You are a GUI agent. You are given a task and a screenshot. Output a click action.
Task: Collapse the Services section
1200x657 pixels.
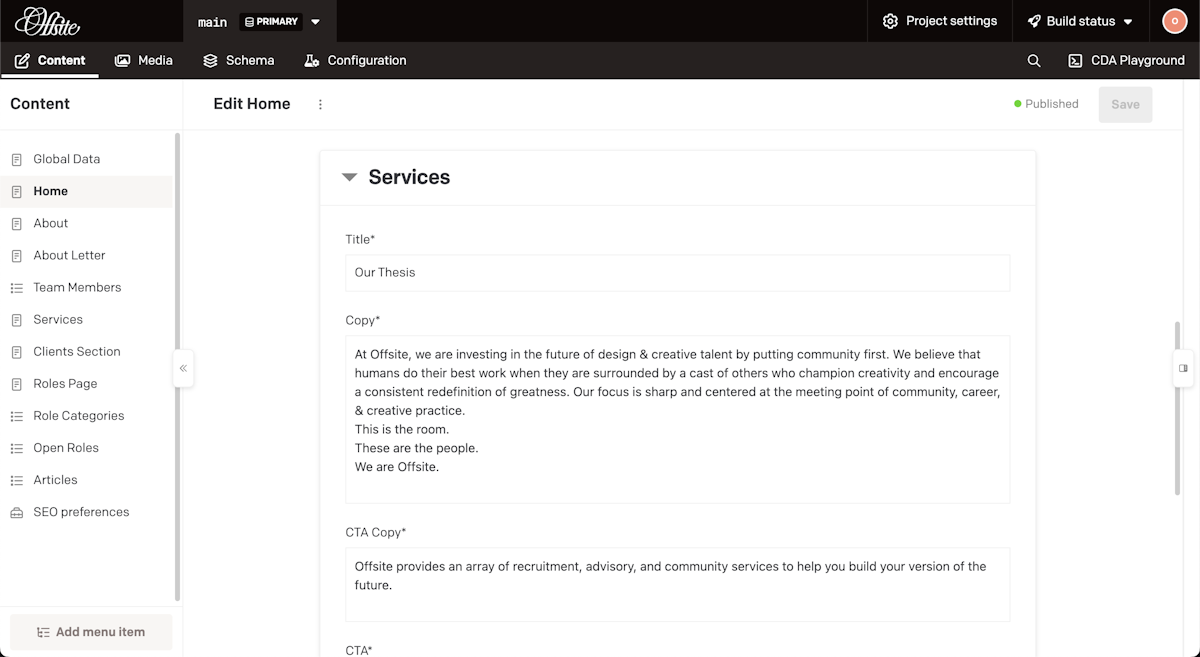(x=349, y=177)
